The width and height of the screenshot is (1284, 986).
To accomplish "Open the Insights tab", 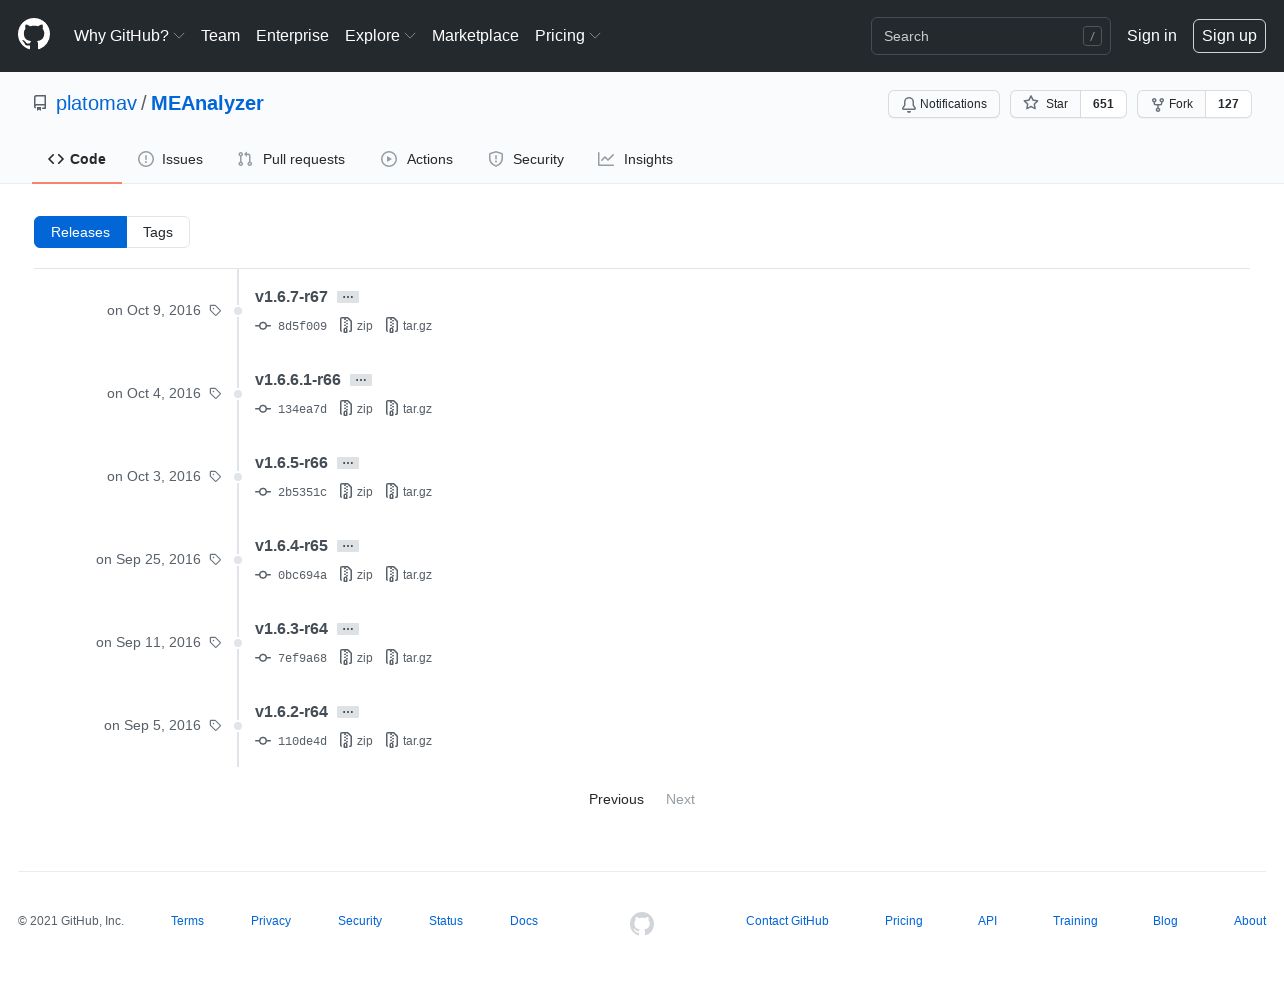I will click(x=635, y=159).
